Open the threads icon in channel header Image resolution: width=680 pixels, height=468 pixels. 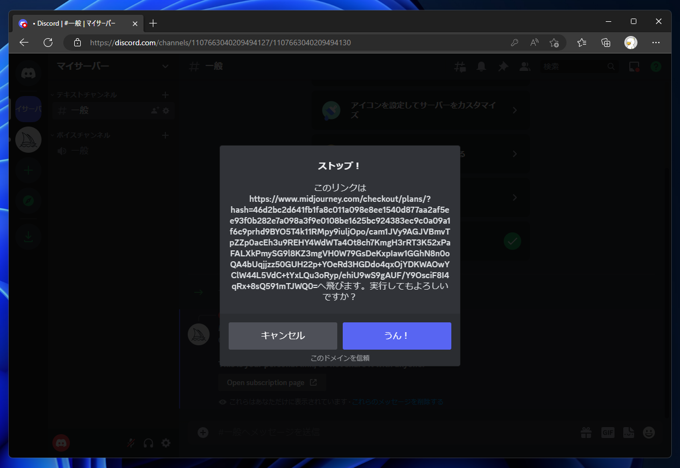(460, 66)
